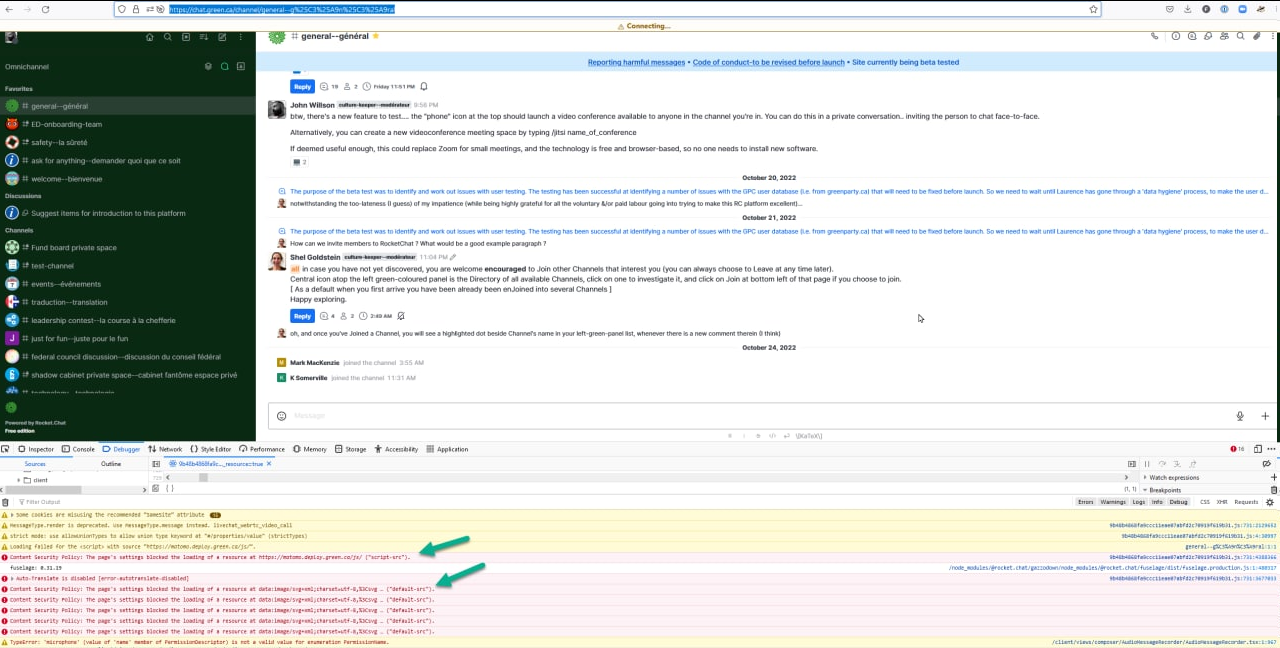Enable the XHR console filter
This screenshot has width=1280, height=648.
1222,501
